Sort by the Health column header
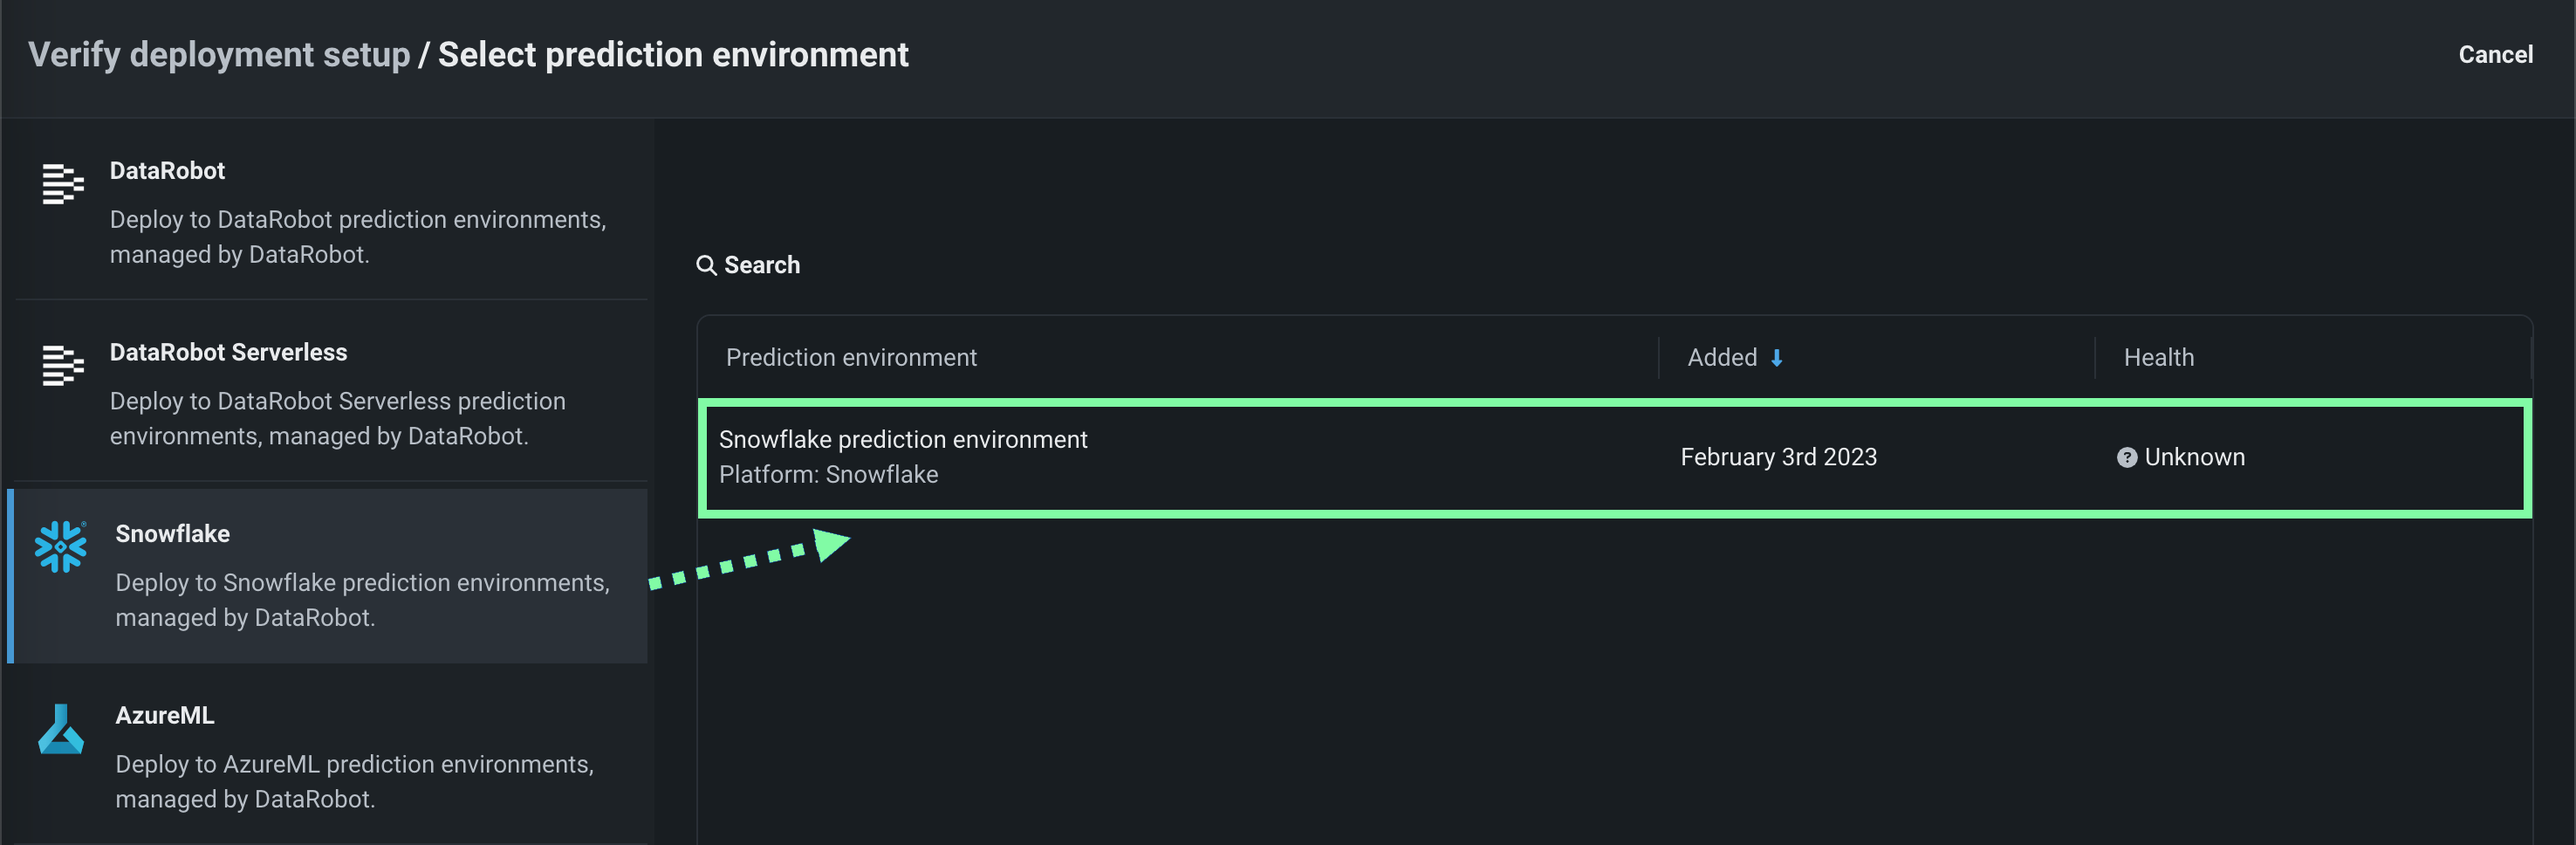Viewport: 2576px width, 845px height. tap(2158, 358)
